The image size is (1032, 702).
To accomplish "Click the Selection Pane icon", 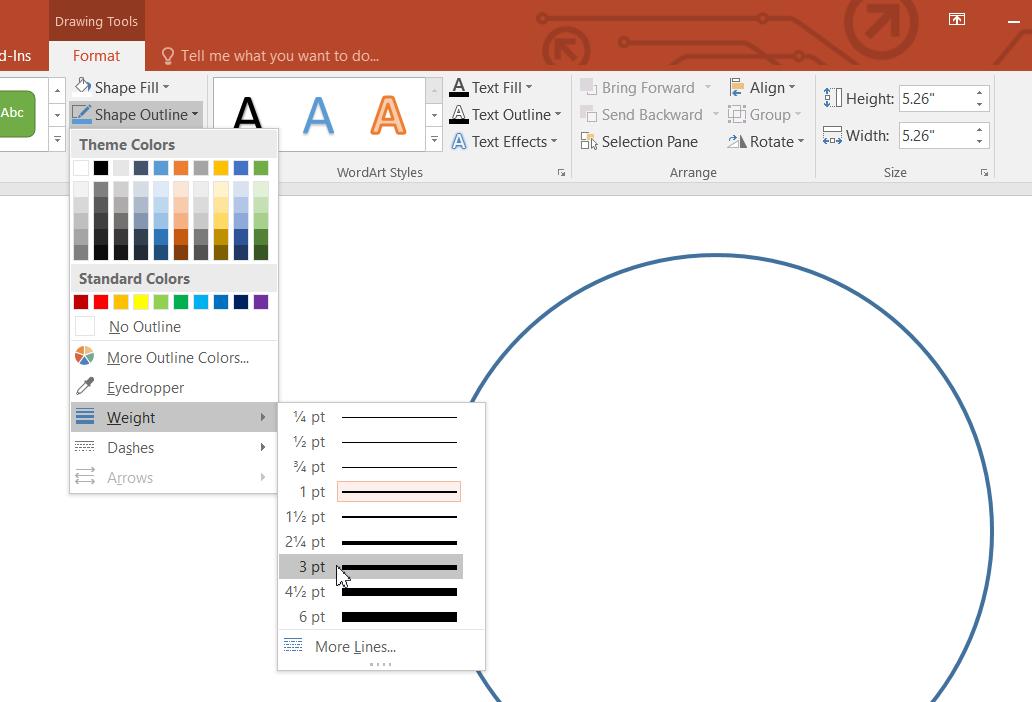I will point(588,142).
